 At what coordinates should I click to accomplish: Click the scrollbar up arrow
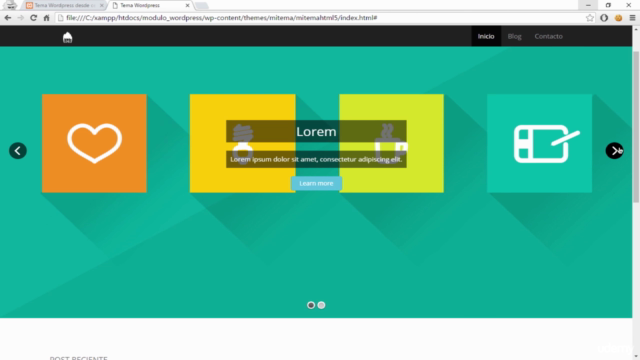(x=636, y=29)
